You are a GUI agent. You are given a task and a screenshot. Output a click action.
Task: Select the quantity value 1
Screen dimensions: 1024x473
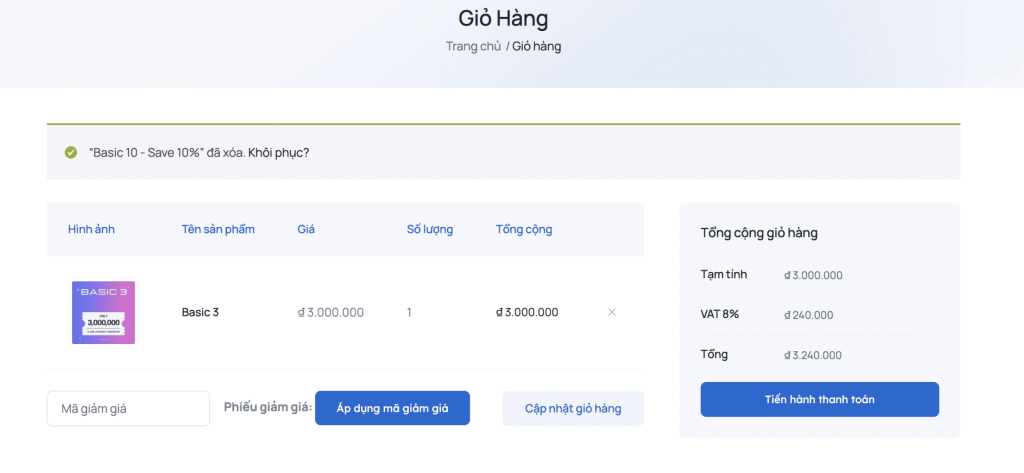(409, 312)
